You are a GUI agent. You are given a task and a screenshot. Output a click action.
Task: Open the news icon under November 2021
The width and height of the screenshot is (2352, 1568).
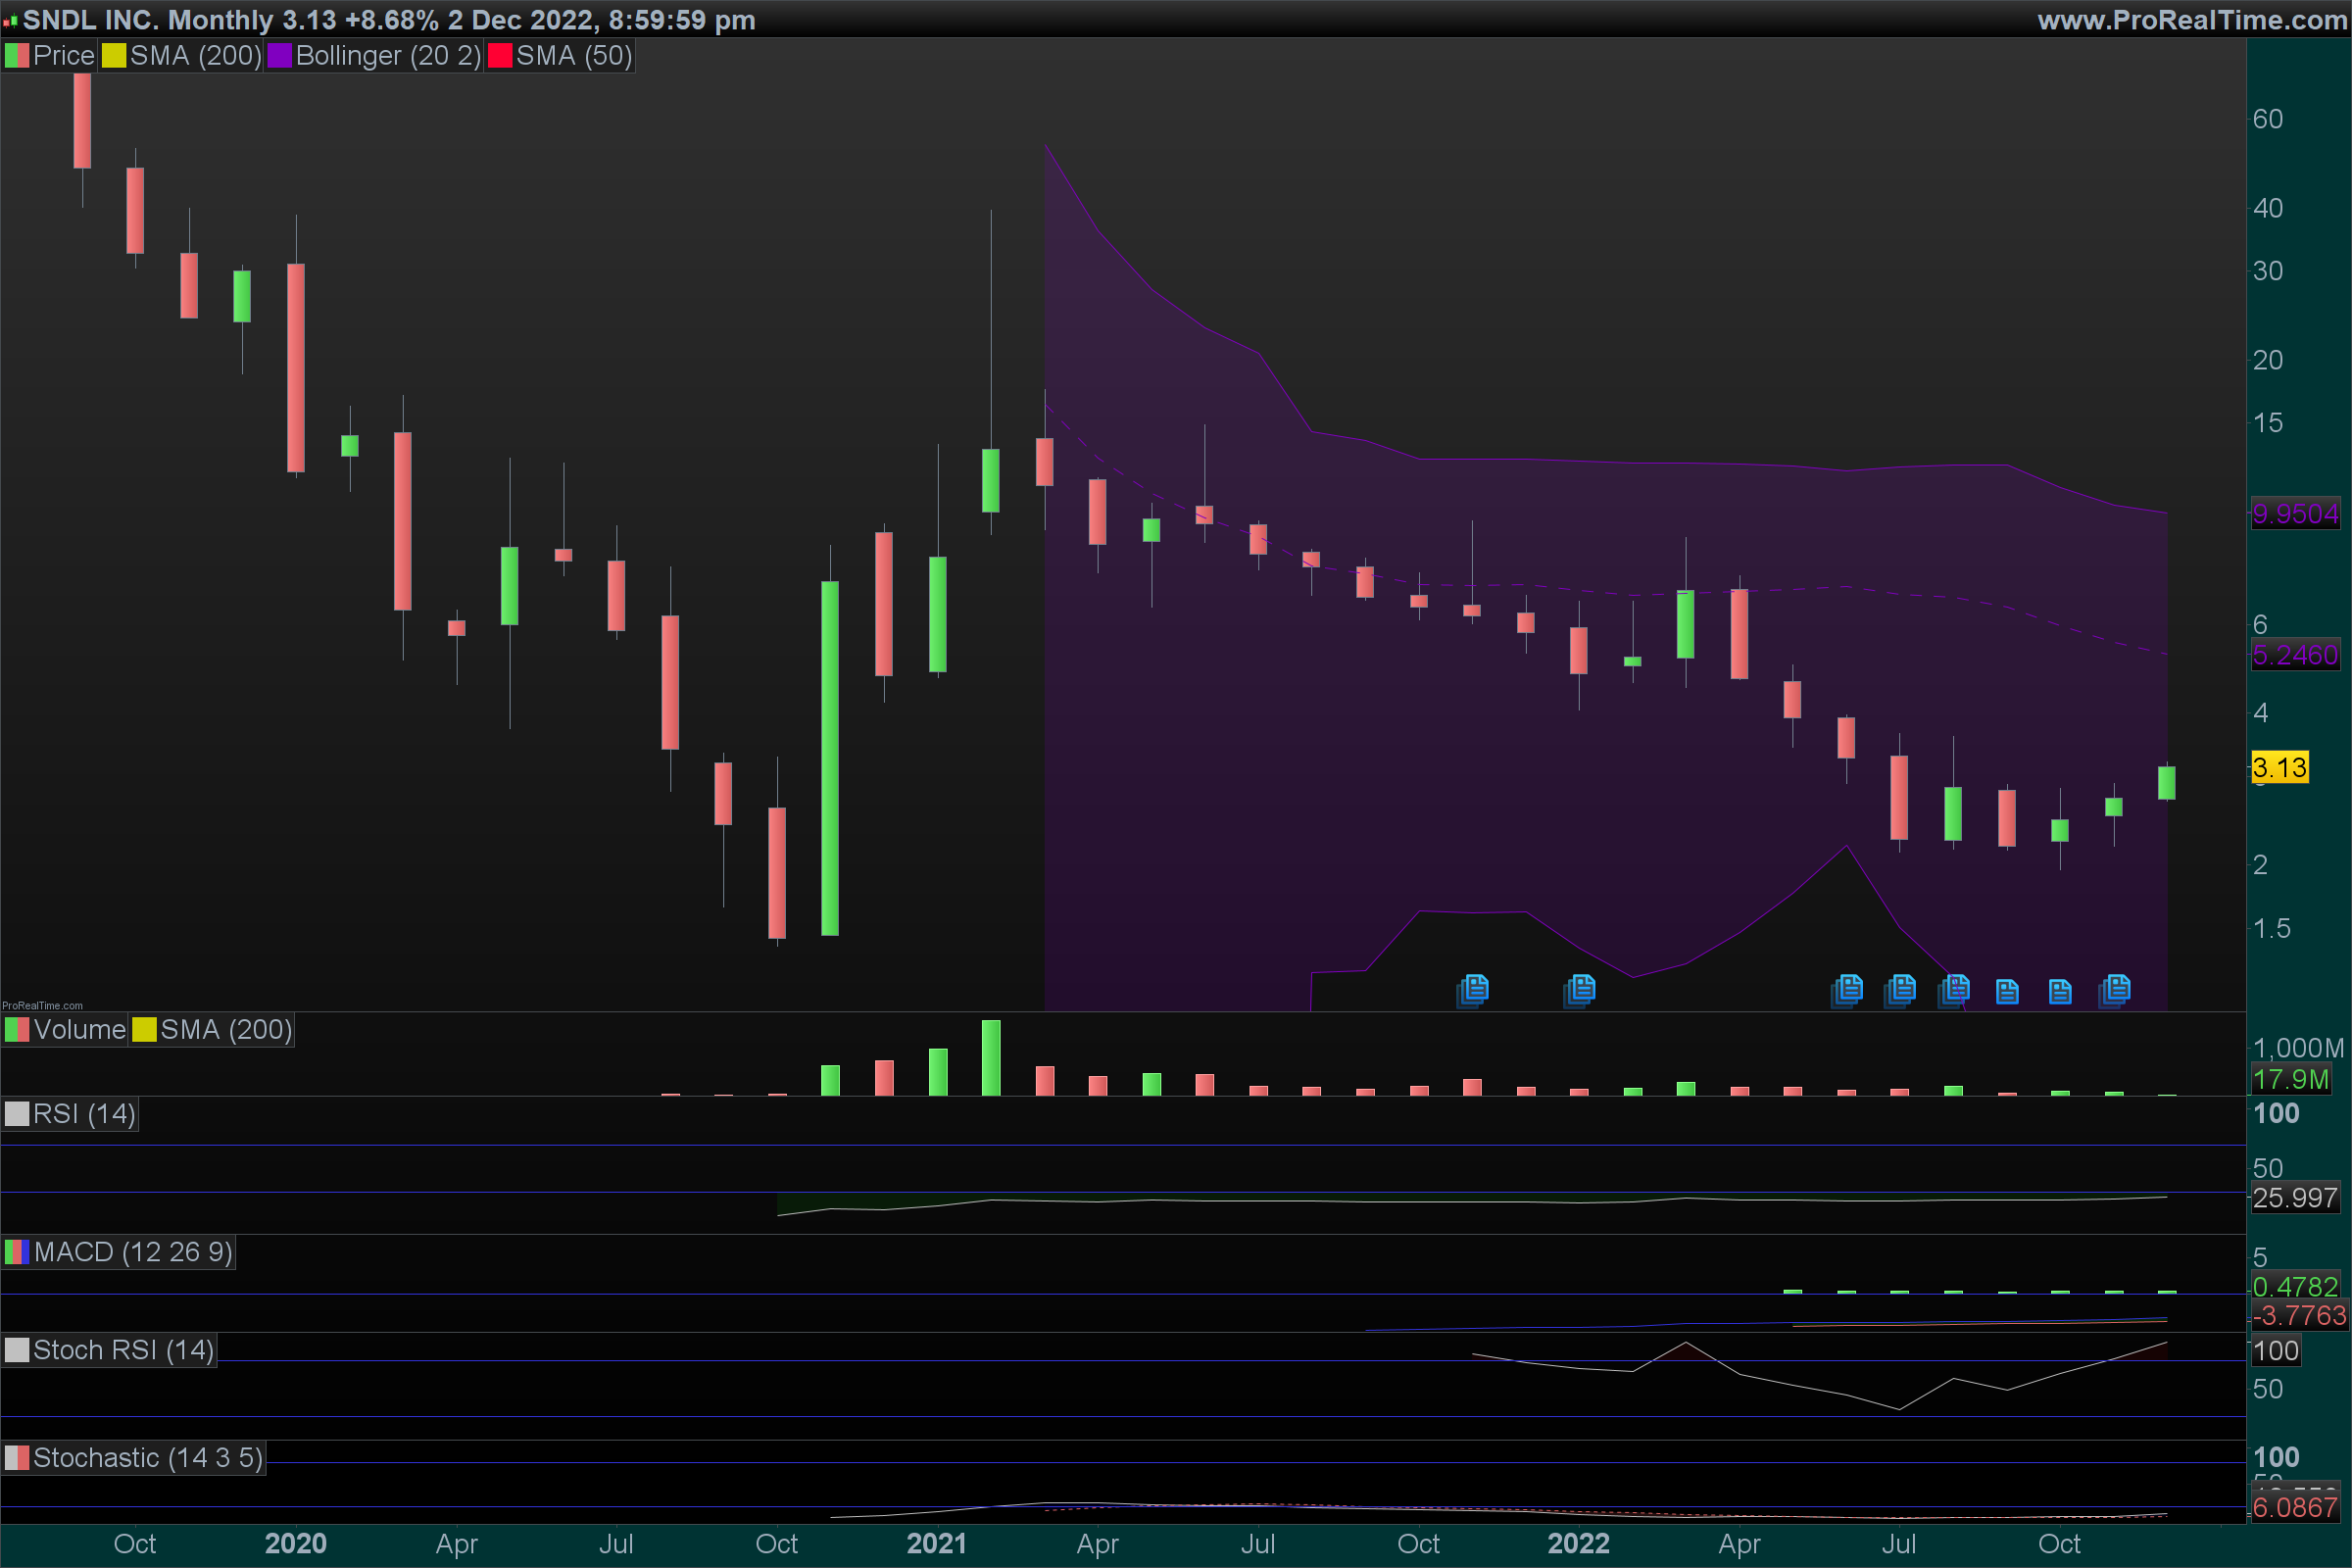1473,990
